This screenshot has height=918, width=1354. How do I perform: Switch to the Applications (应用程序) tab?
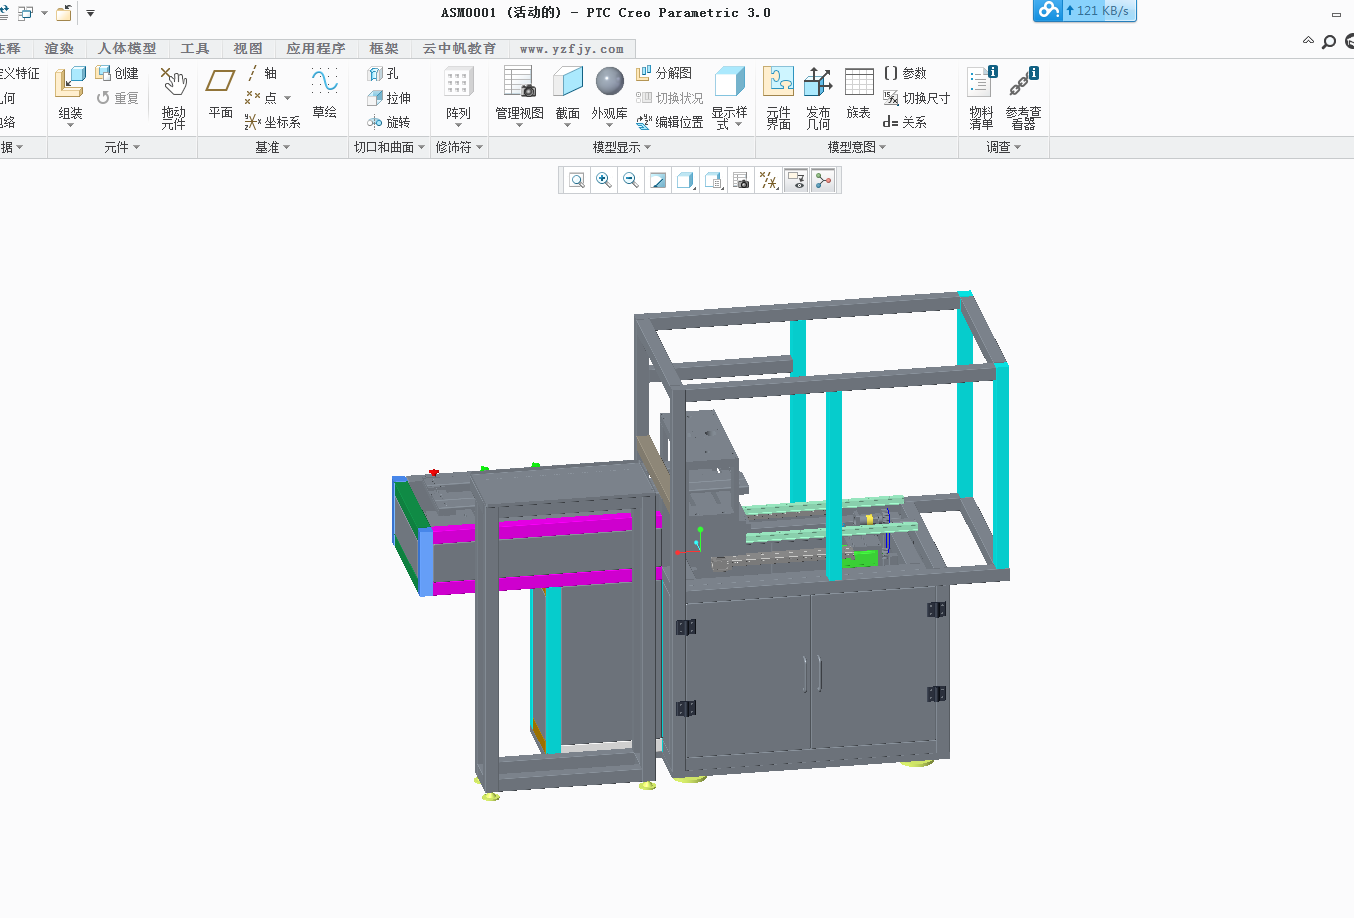click(x=316, y=48)
